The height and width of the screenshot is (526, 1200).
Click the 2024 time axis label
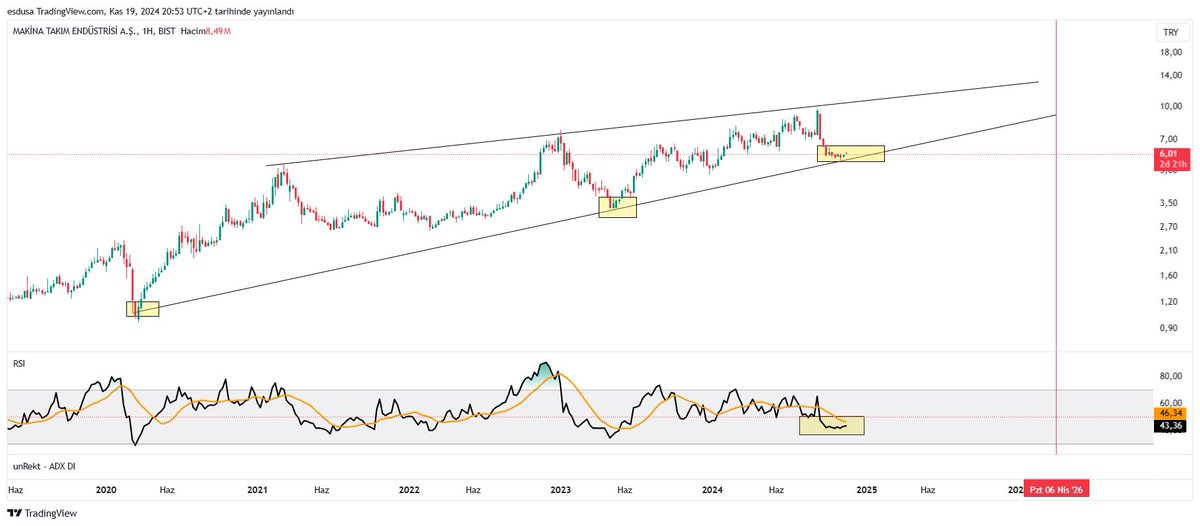click(712, 490)
